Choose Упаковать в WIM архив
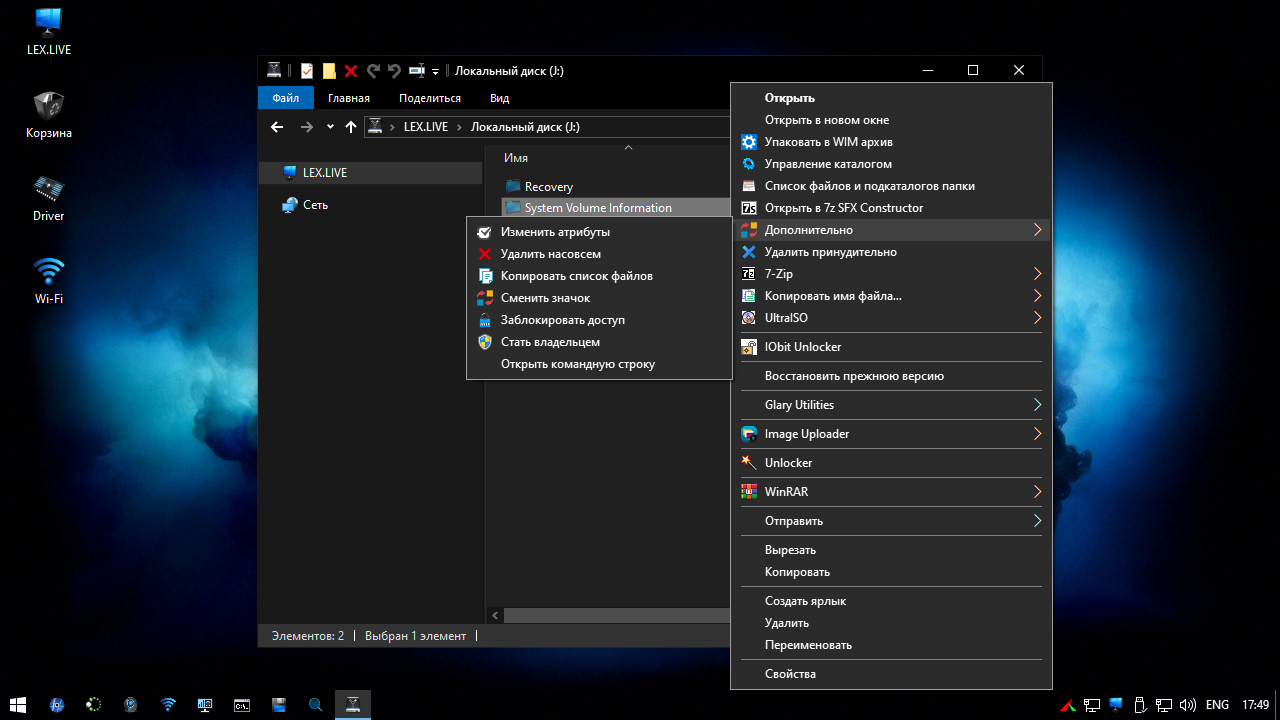 tap(828, 142)
